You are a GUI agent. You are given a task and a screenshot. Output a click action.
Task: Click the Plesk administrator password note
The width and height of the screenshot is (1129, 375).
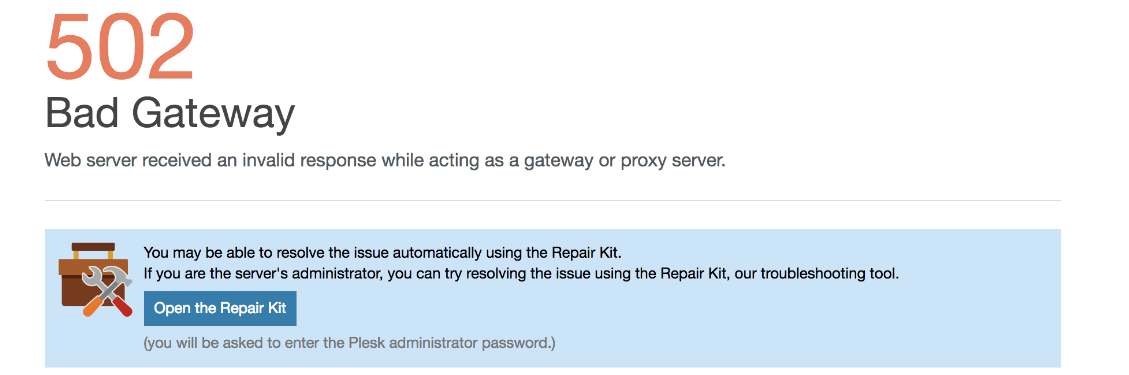(349, 343)
